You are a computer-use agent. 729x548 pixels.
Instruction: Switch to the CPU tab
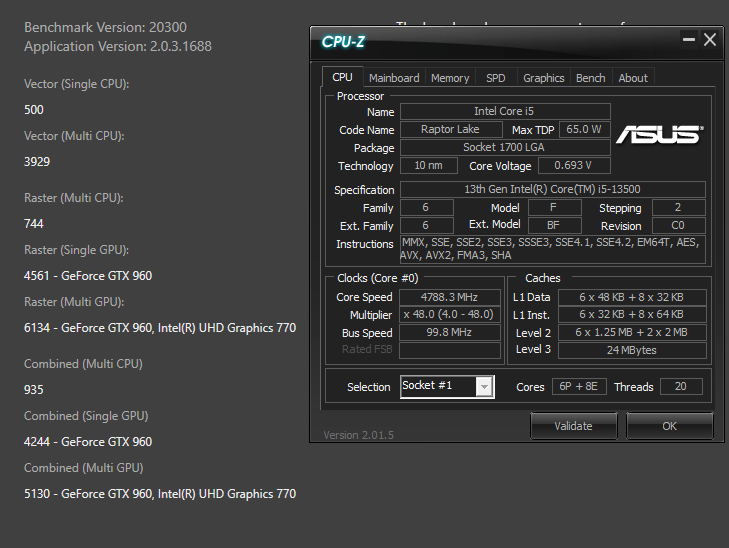(x=342, y=77)
